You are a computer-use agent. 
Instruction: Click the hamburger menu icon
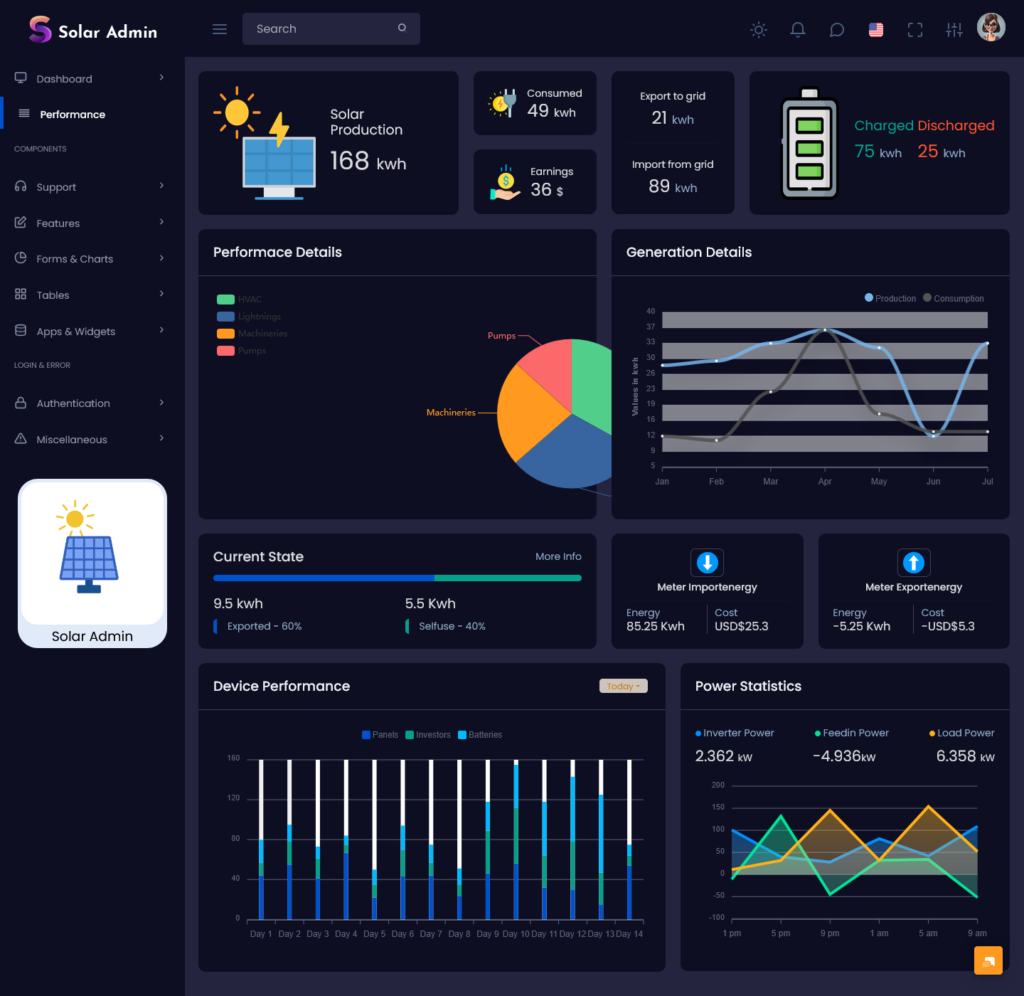tap(220, 29)
